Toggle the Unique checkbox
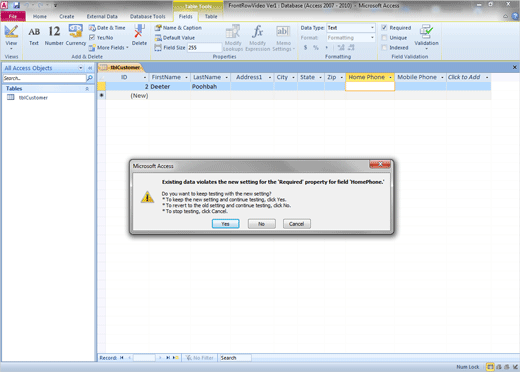520x372 pixels. coord(384,38)
